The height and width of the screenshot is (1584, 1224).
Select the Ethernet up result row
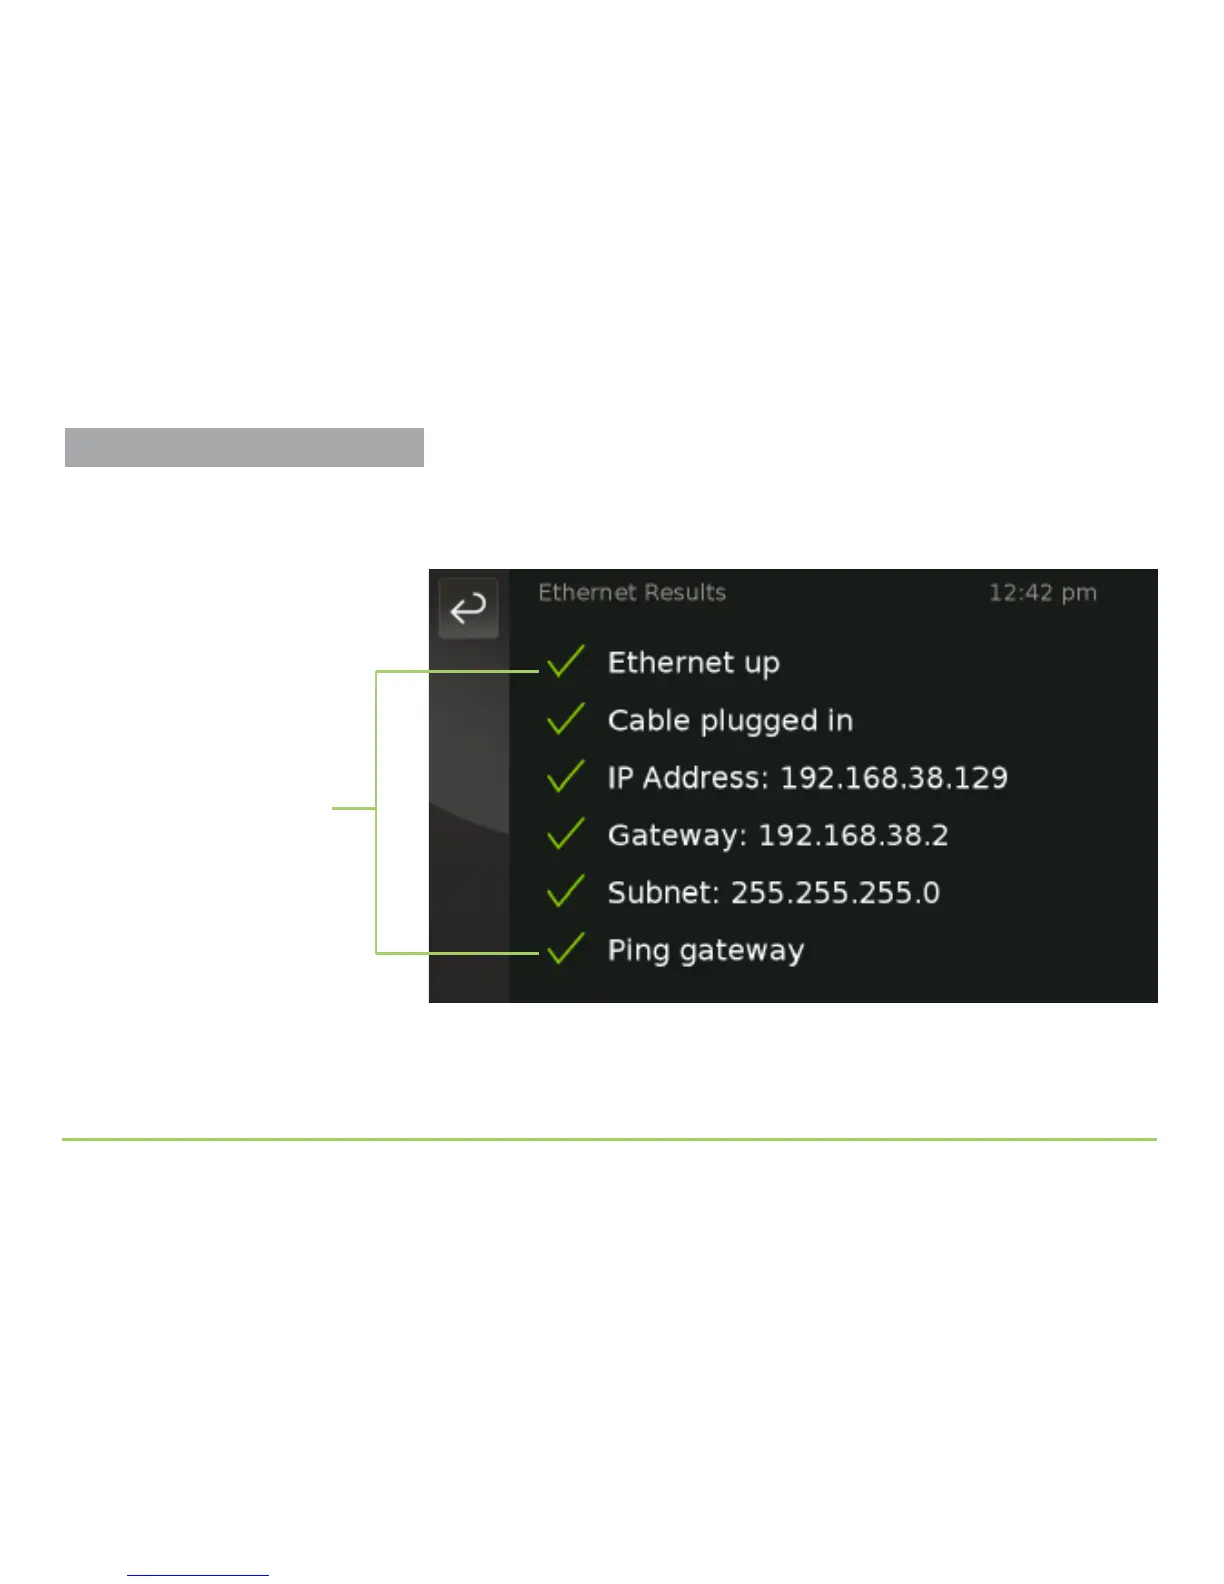coord(693,663)
